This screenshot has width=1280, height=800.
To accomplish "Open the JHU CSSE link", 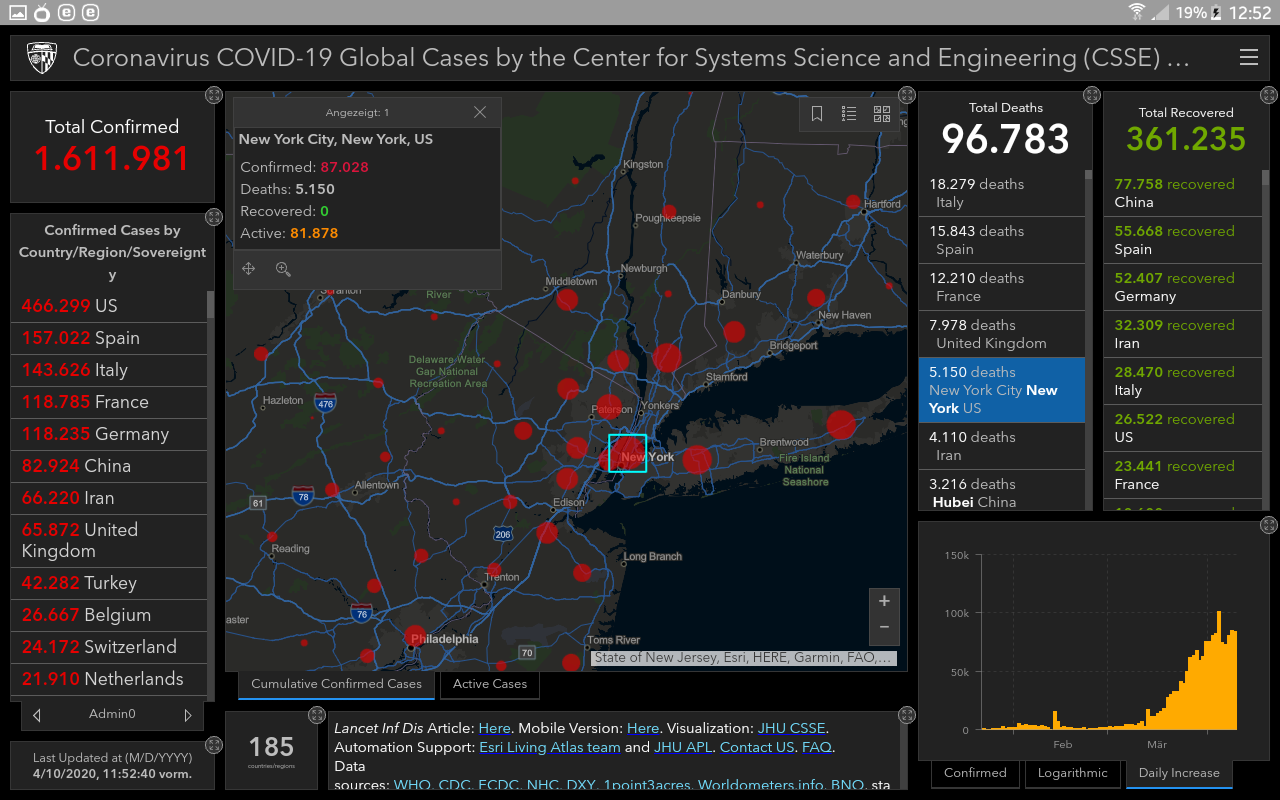I will [x=792, y=728].
